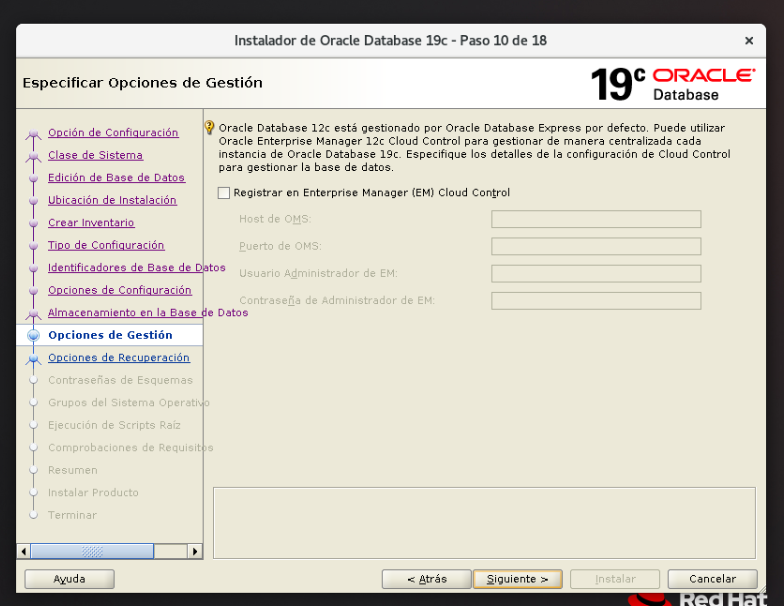Click step dot beside Ubicación de Instalación
Image resolution: width=784 pixels, height=606 pixels.
point(34,200)
